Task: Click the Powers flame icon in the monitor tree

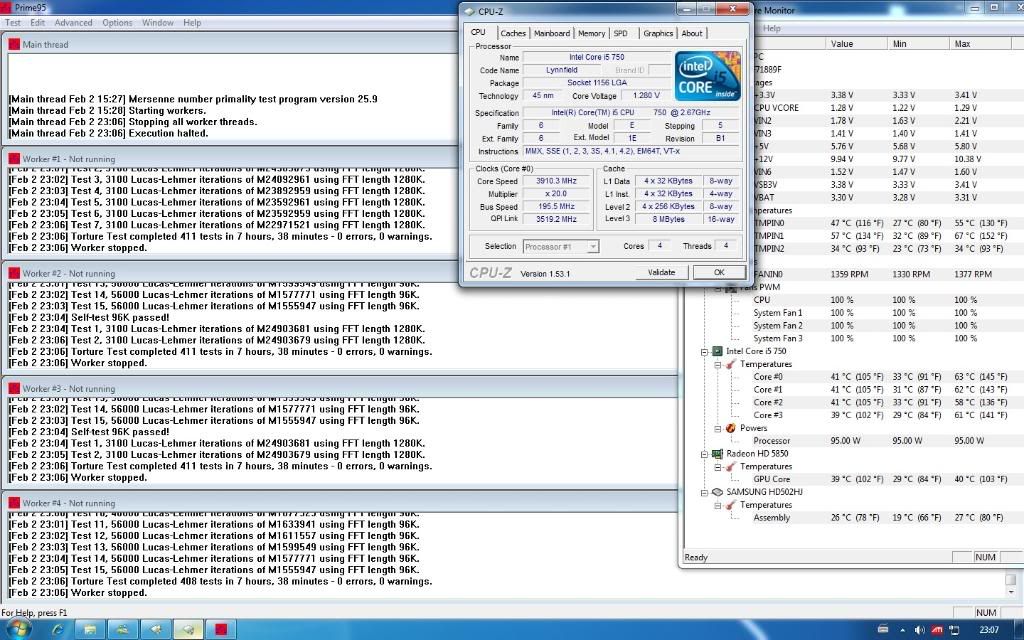Action: [731, 428]
